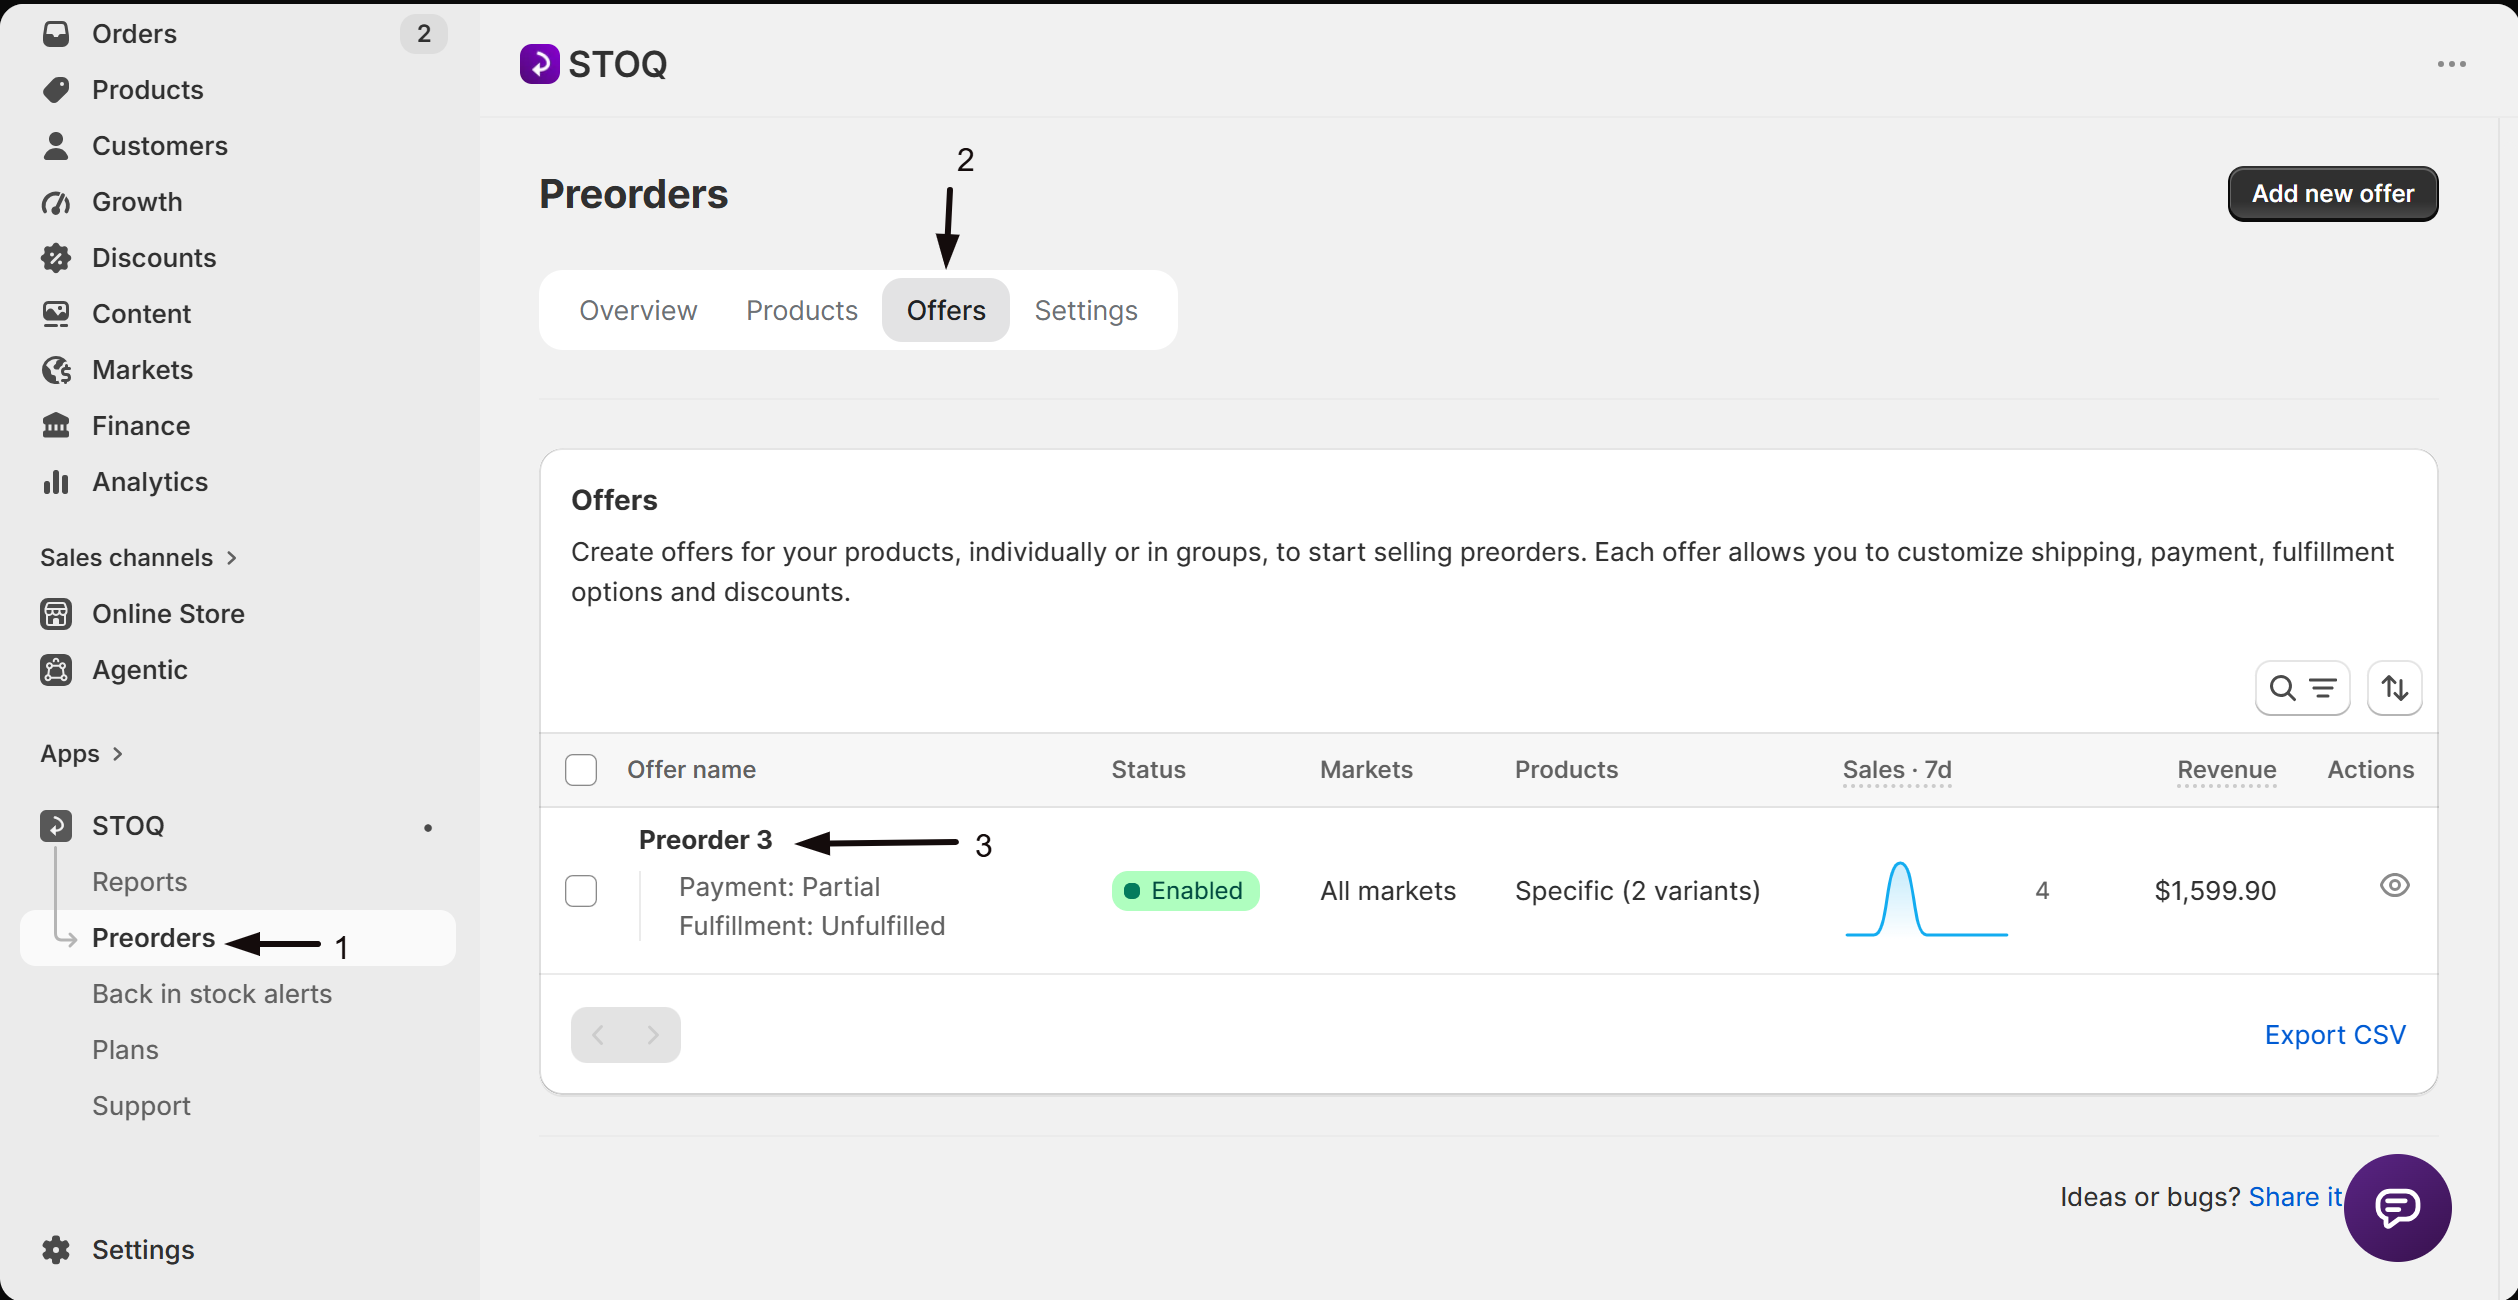Click the sales count 4 value

(x=2042, y=891)
